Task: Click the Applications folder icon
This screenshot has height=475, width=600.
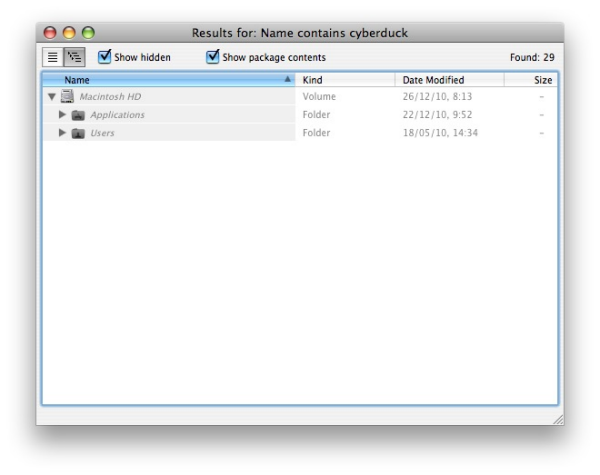Action: point(78,115)
